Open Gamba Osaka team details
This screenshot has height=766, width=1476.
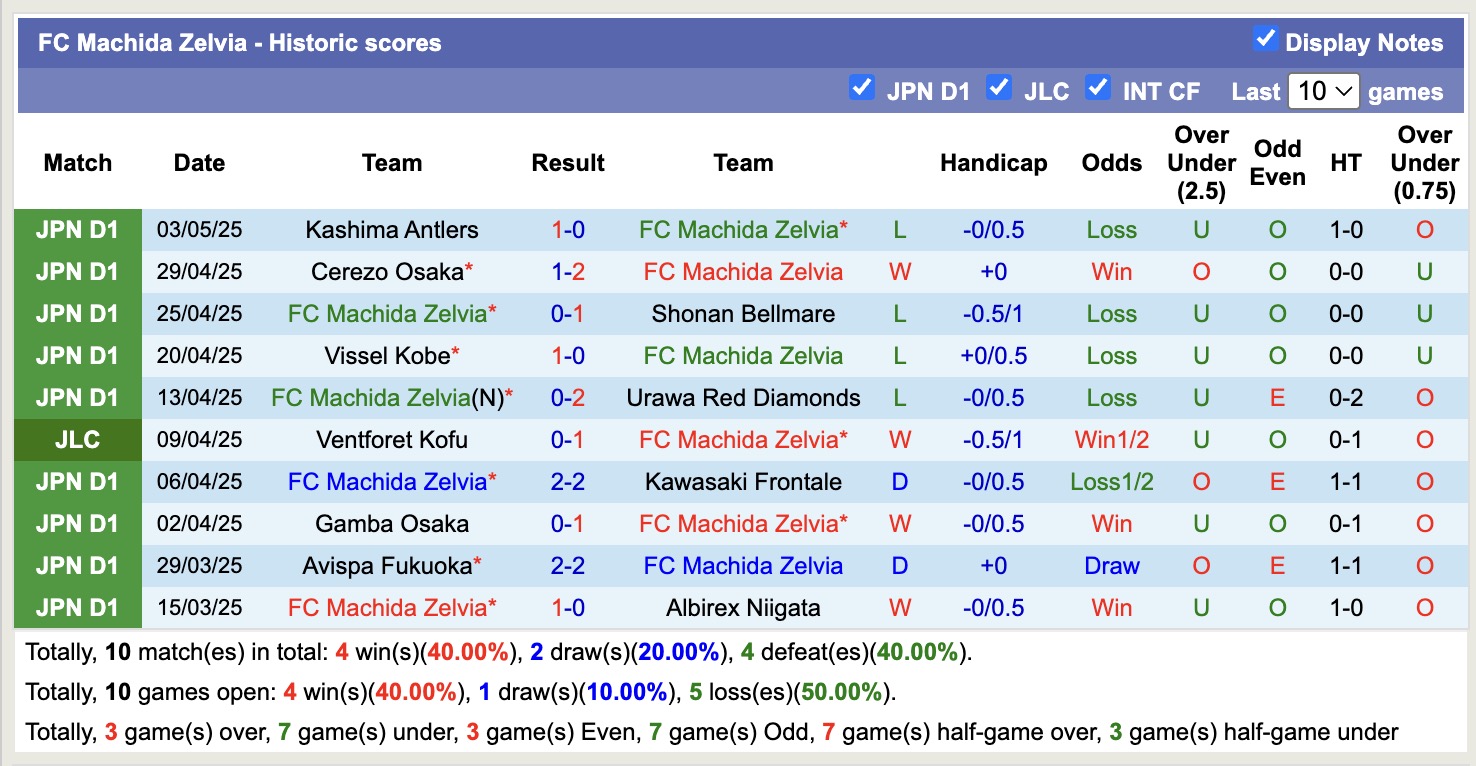(392, 523)
